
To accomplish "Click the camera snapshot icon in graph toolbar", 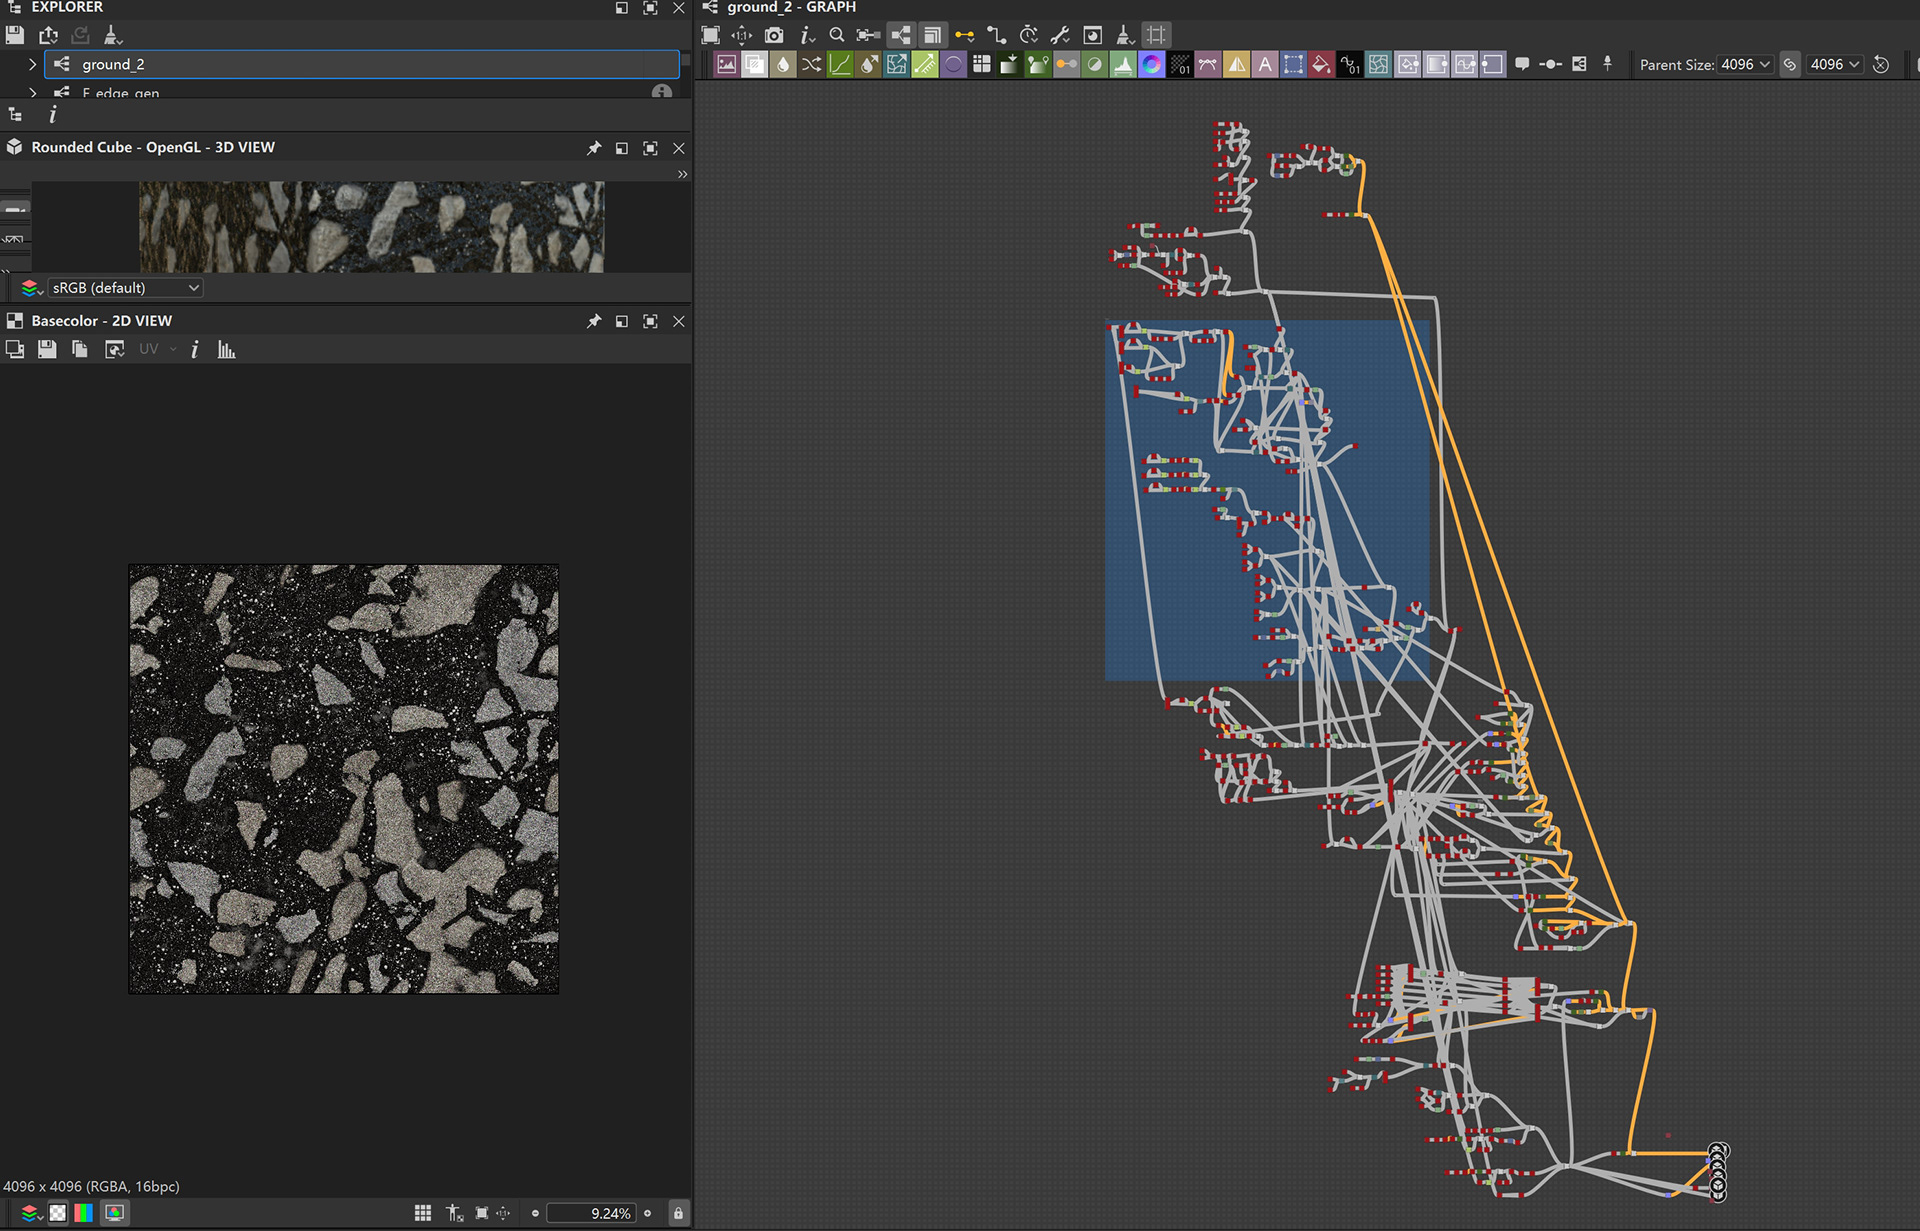I will (774, 35).
